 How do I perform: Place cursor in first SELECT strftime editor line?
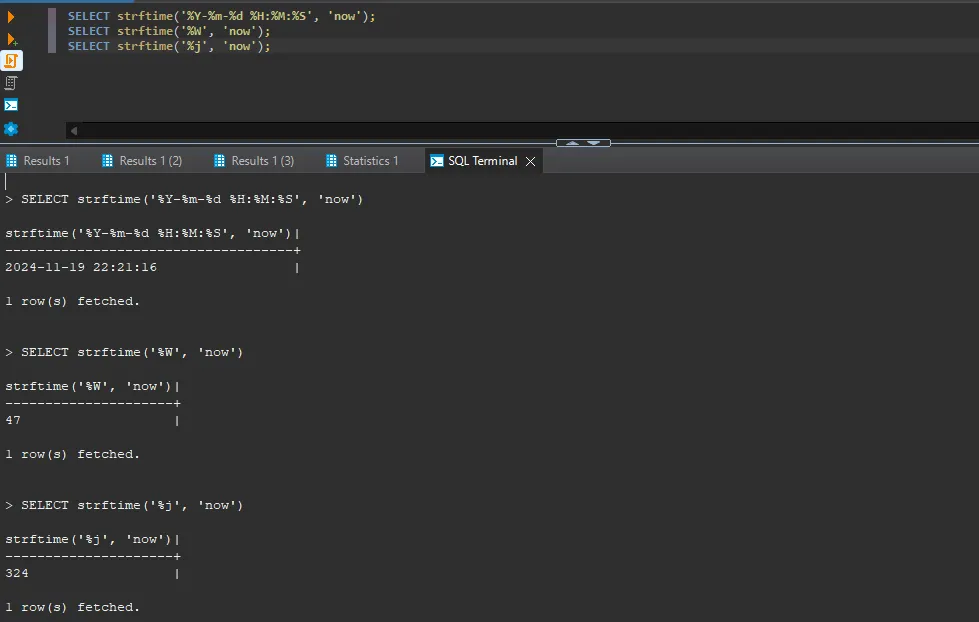[x=222, y=16]
